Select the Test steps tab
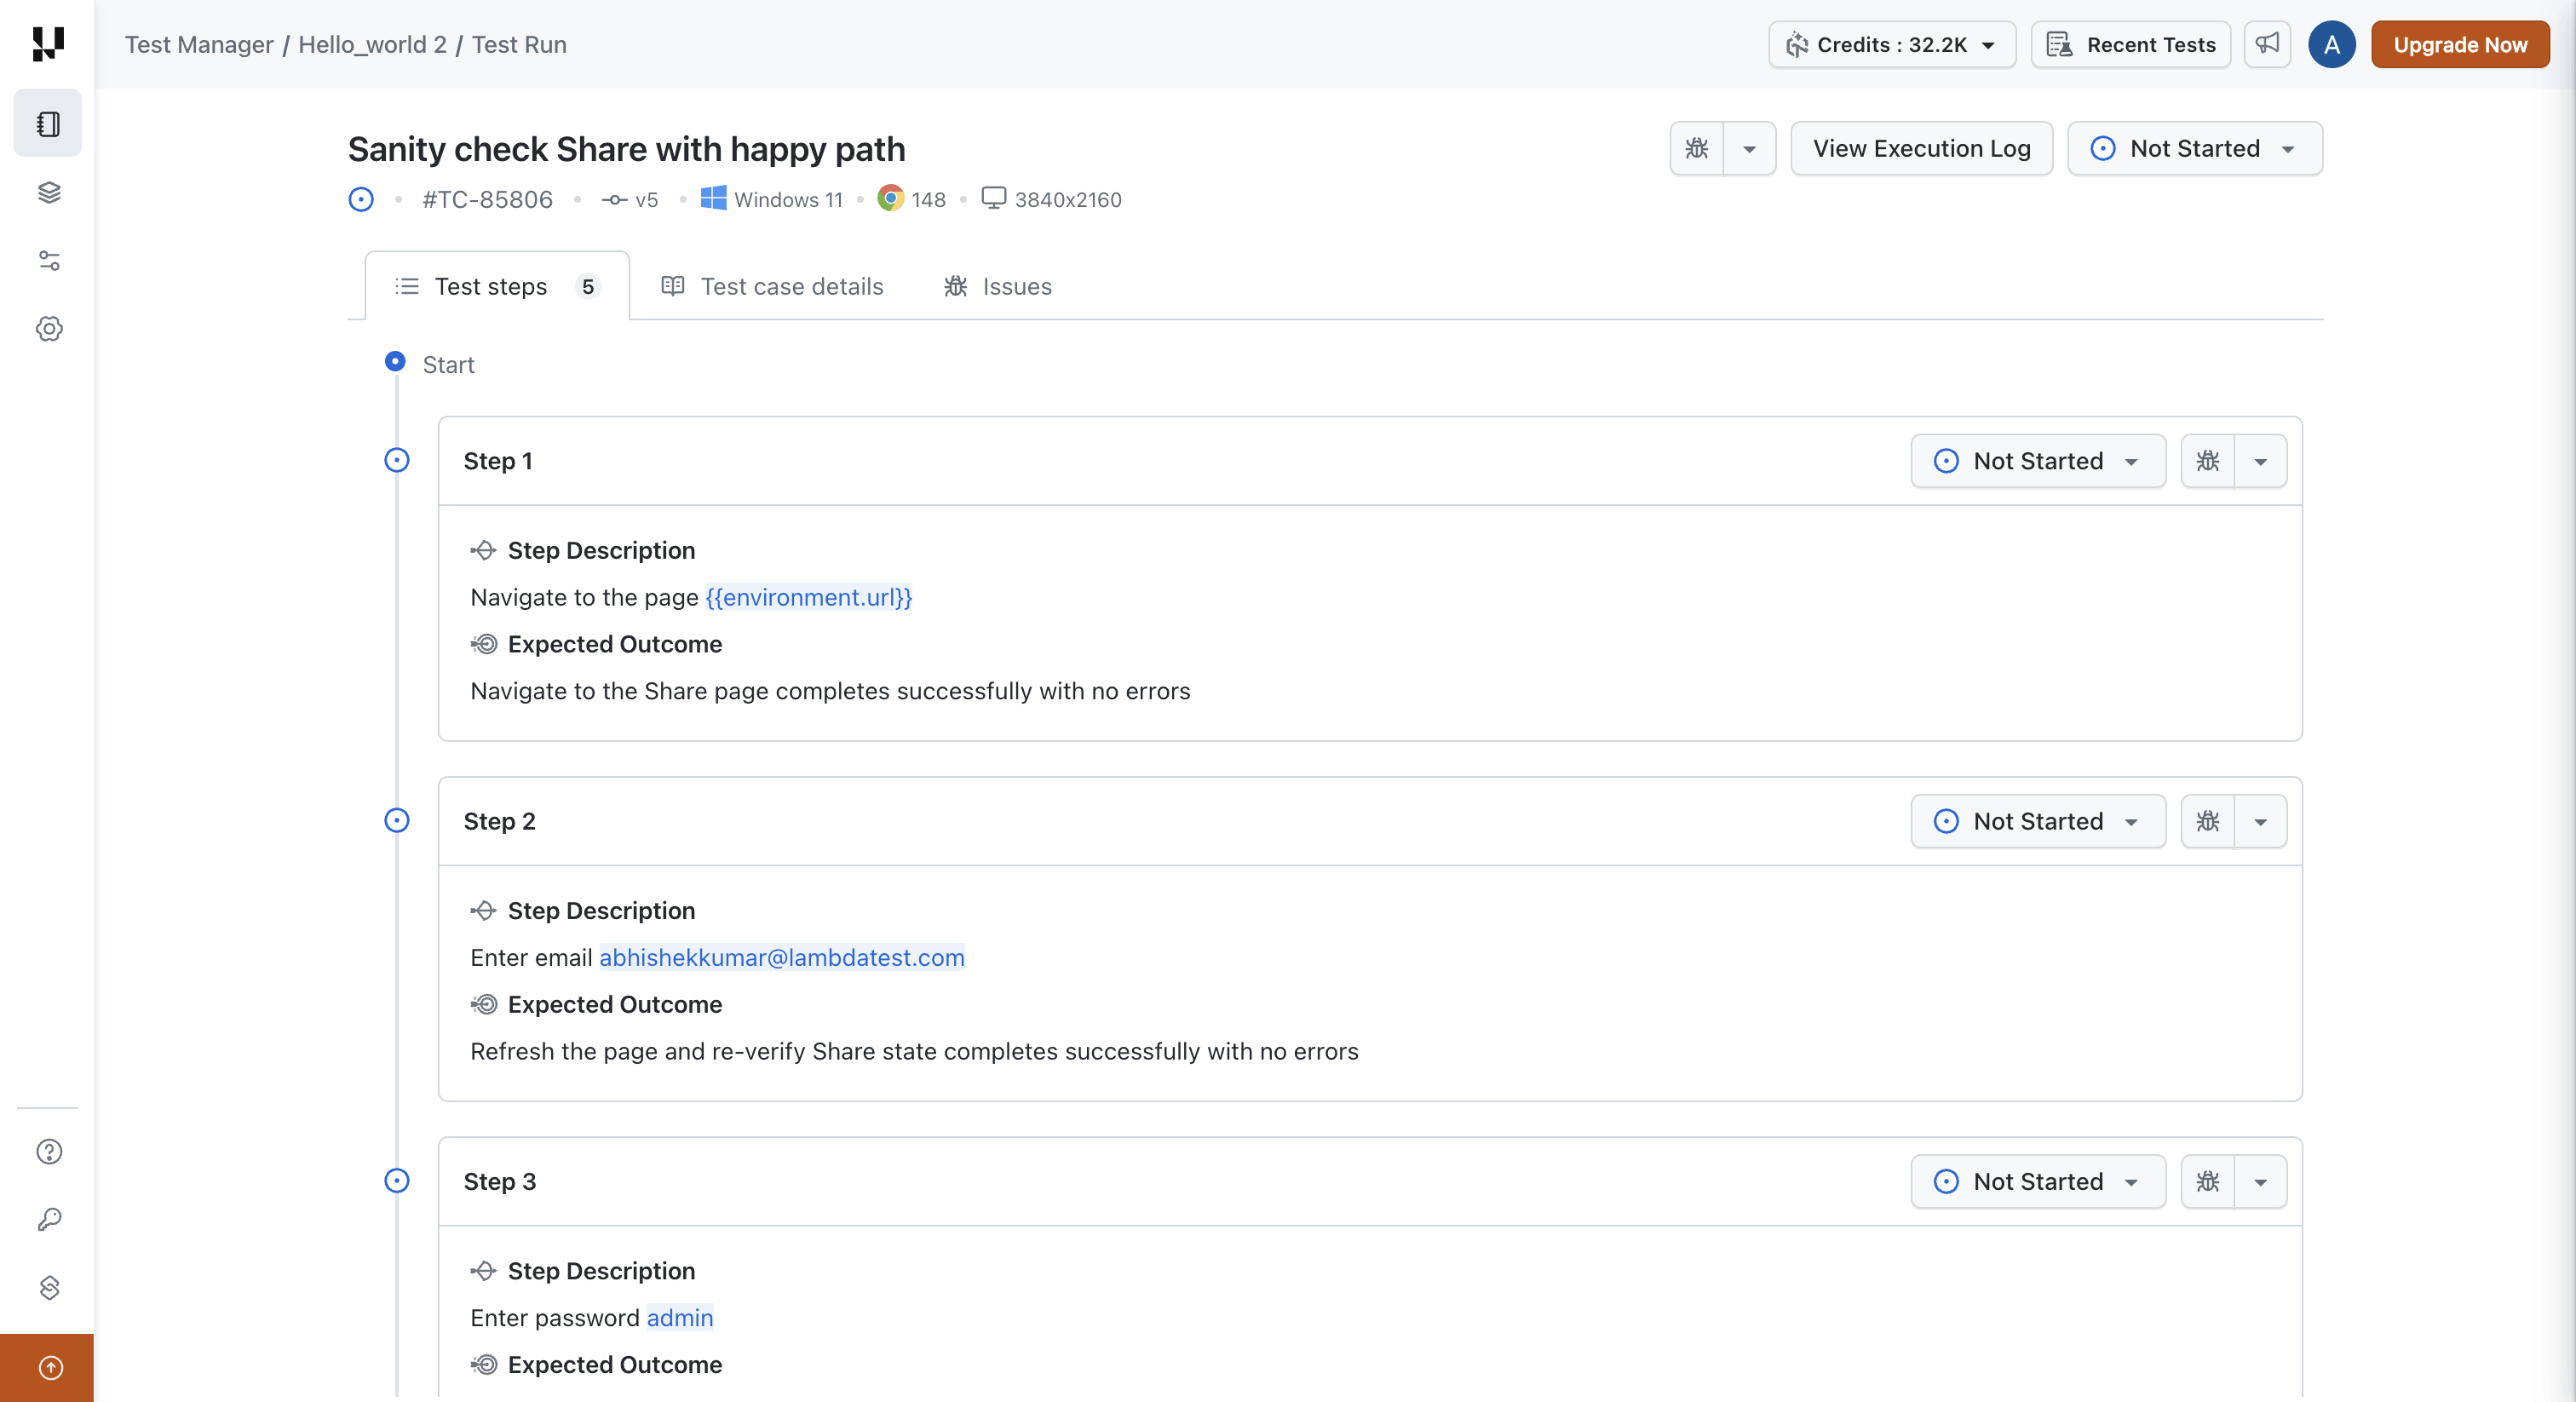Image resolution: width=2576 pixels, height=1402 pixels. pyautogui.click(x=497, y=286)
